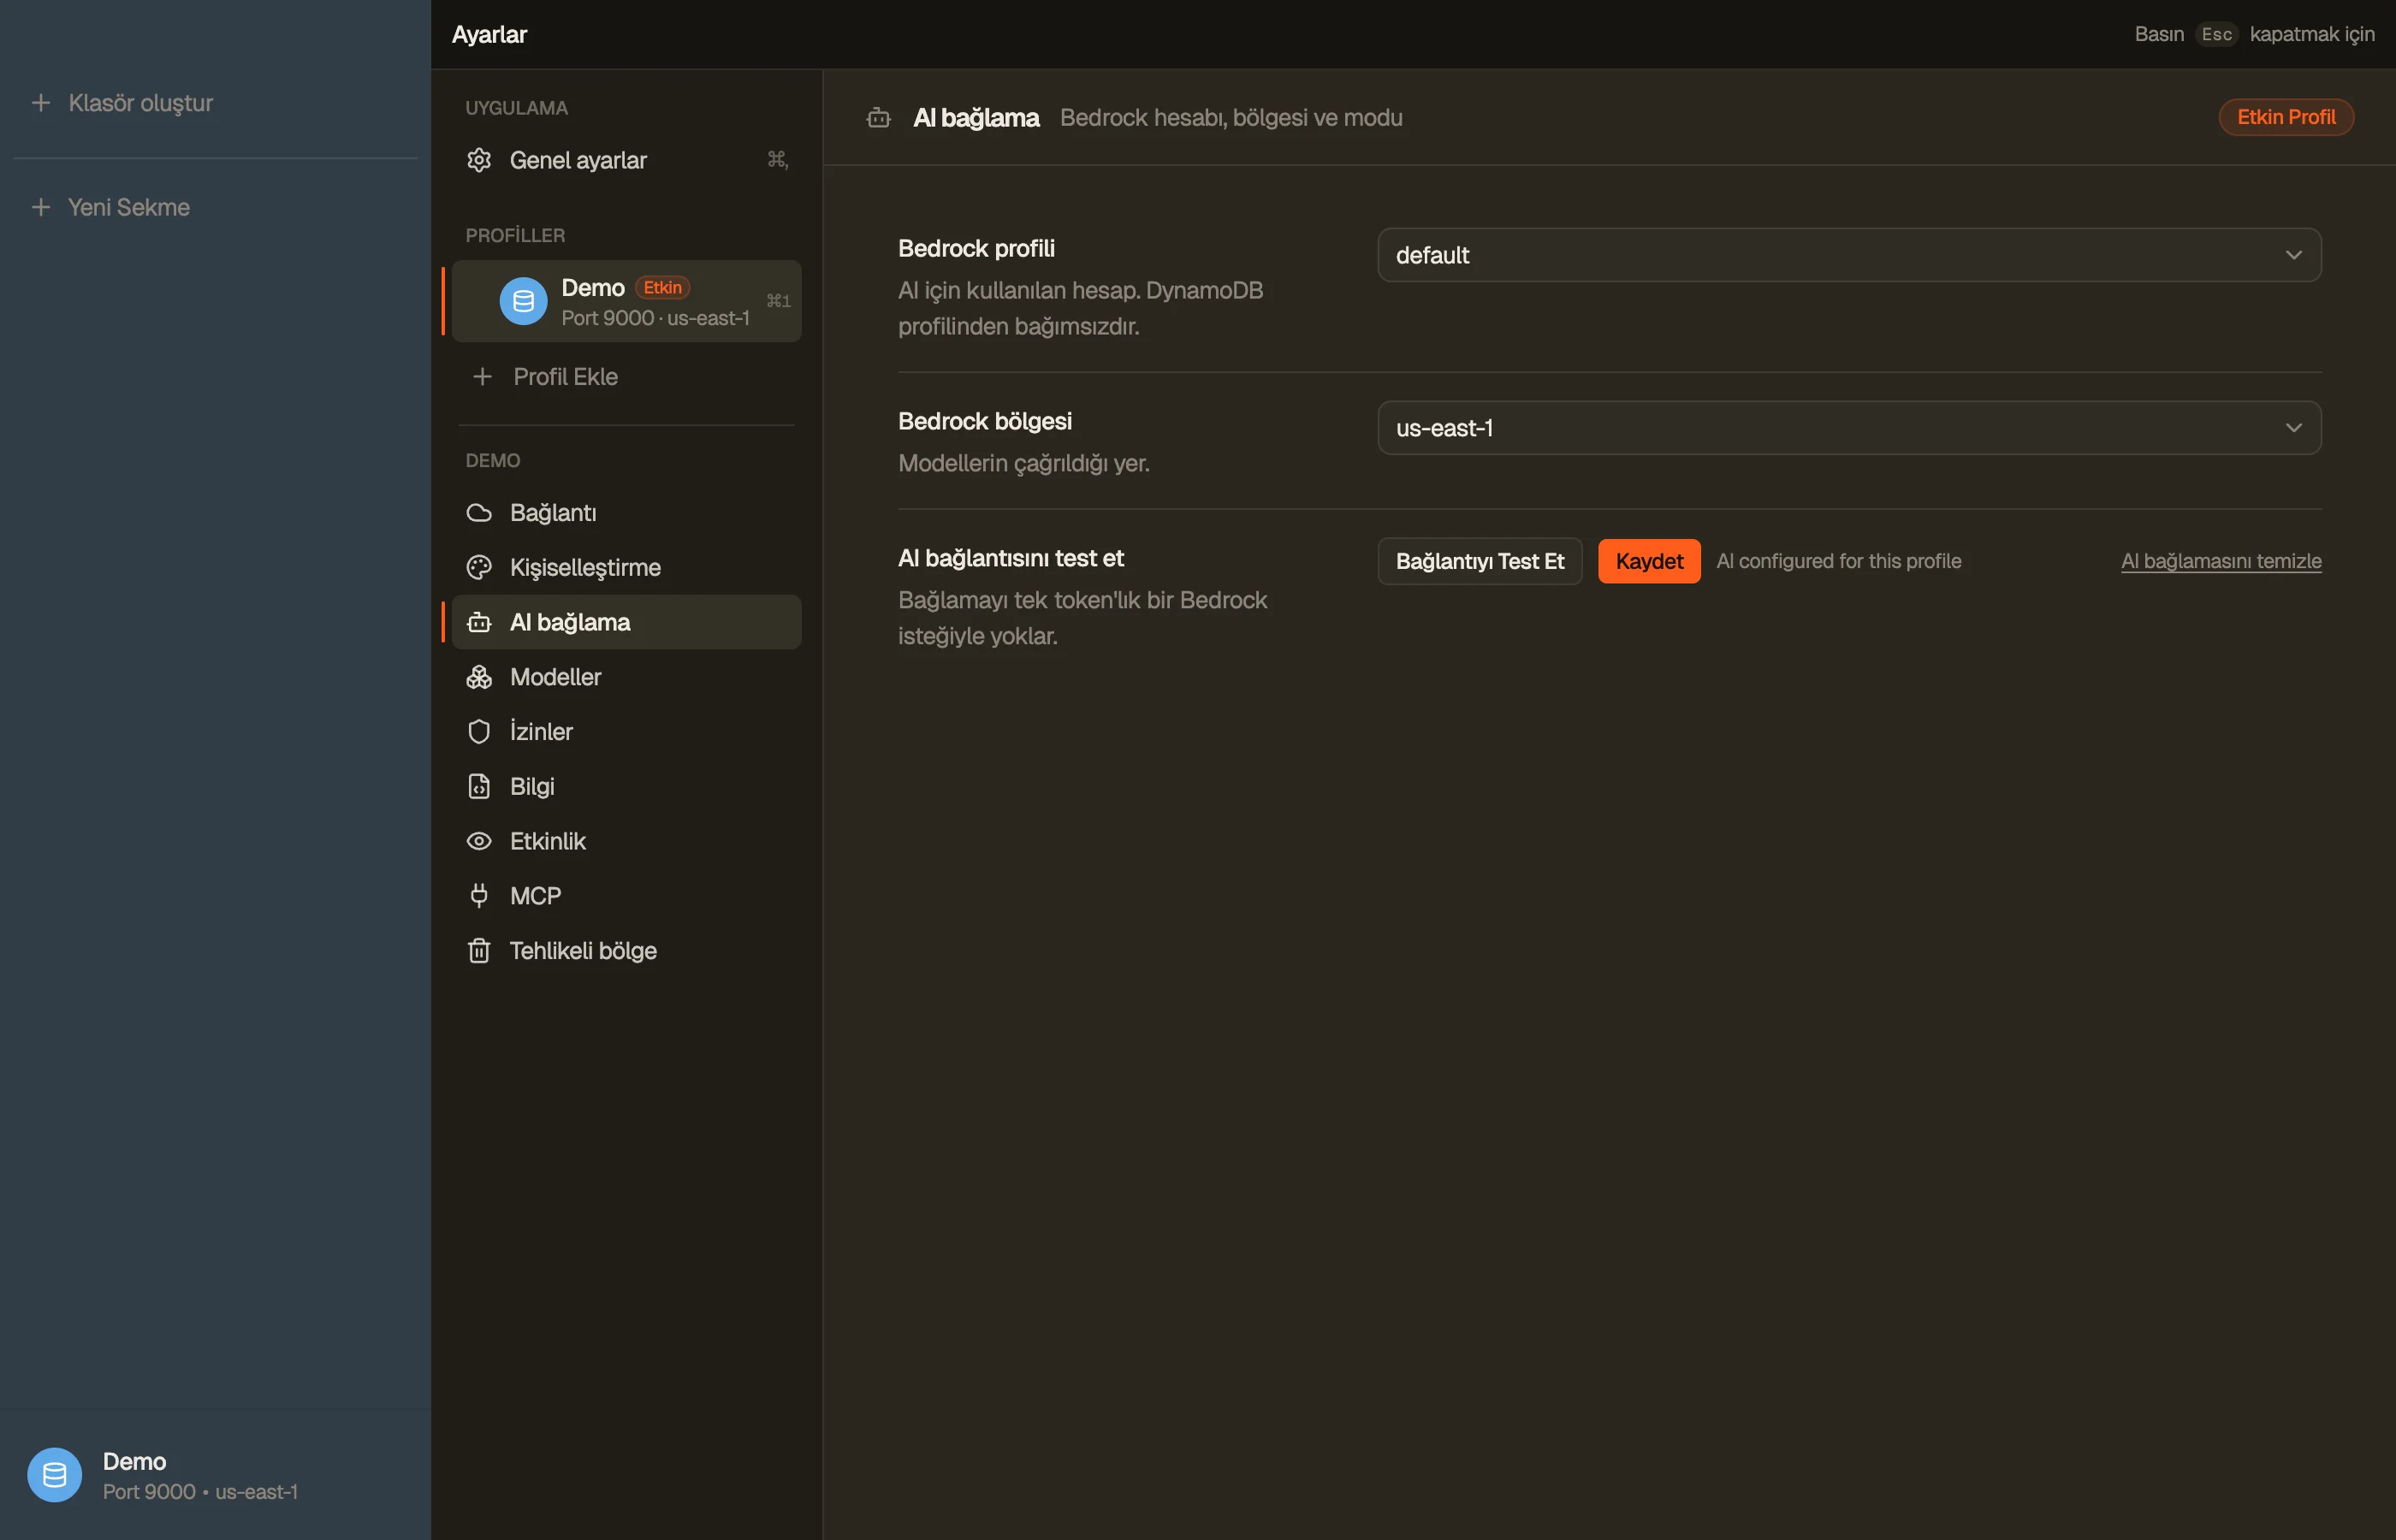Click the Modellerin çağrıldığı yer. description
This screenshot has height=1540, width=2396.
tap(1024, 463)
